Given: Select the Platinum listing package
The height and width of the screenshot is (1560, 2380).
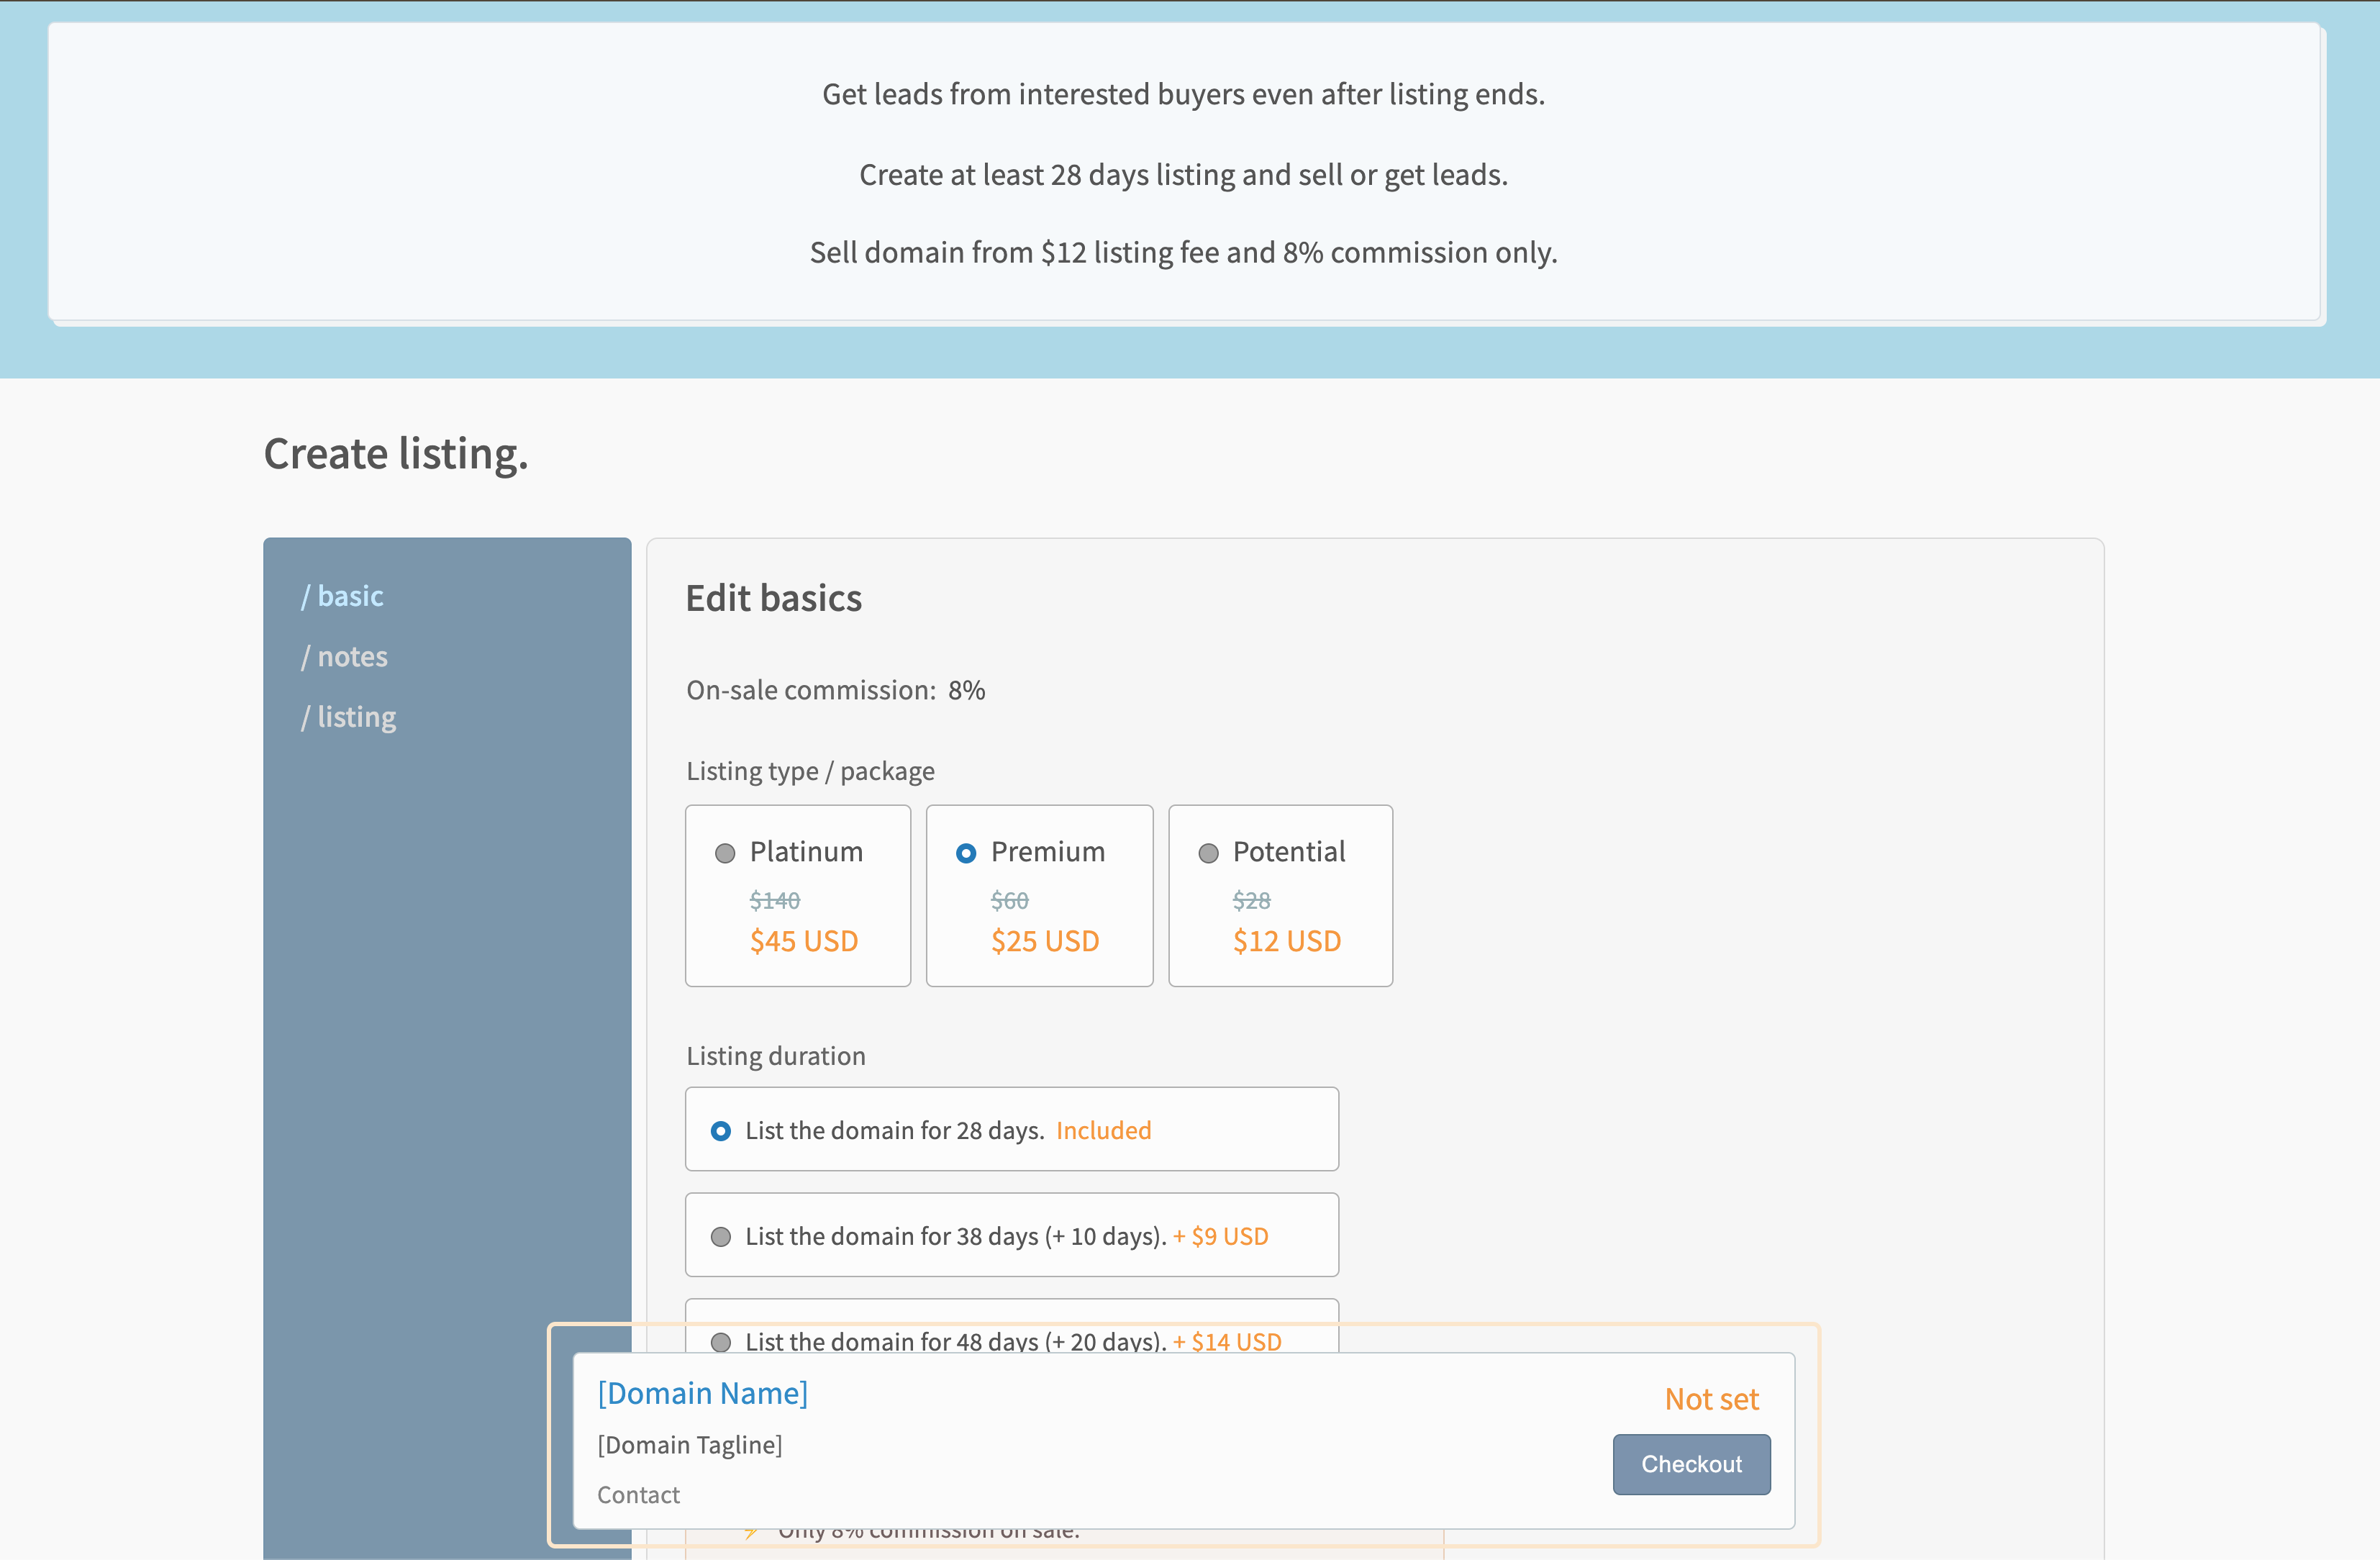Looking at the screenshot, I should coord(725,853).
